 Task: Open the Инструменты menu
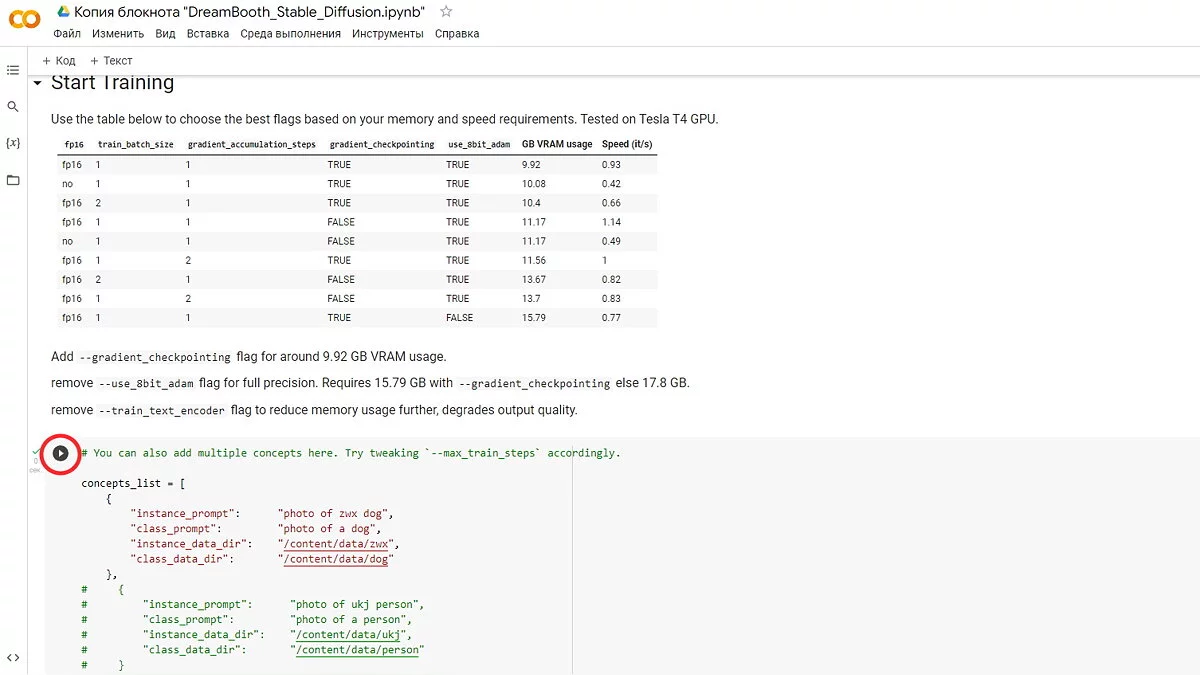pos(387,34)
